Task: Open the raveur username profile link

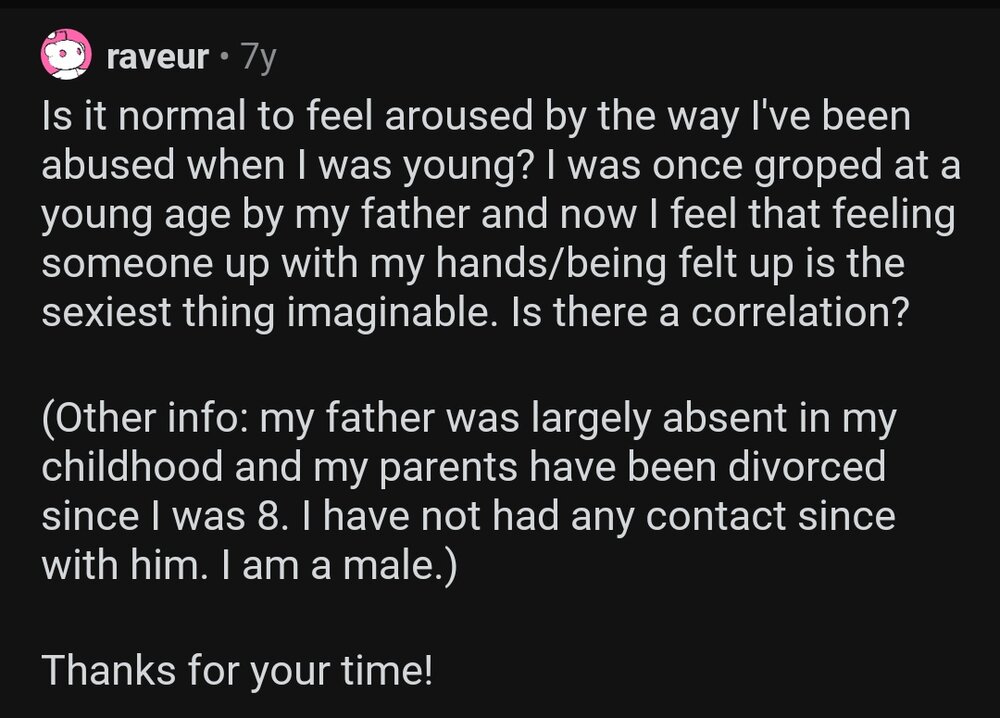Action: pos(156,58)
